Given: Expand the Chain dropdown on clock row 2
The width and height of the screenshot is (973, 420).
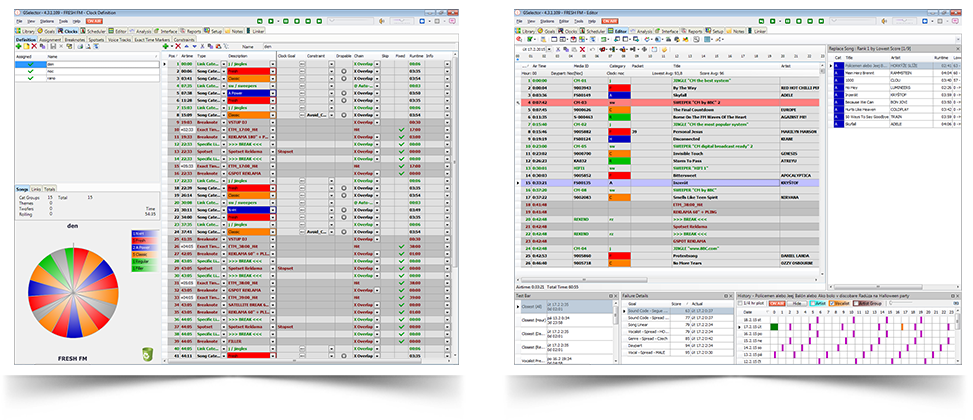Looking at the screenshot, I should click(377, 71).
